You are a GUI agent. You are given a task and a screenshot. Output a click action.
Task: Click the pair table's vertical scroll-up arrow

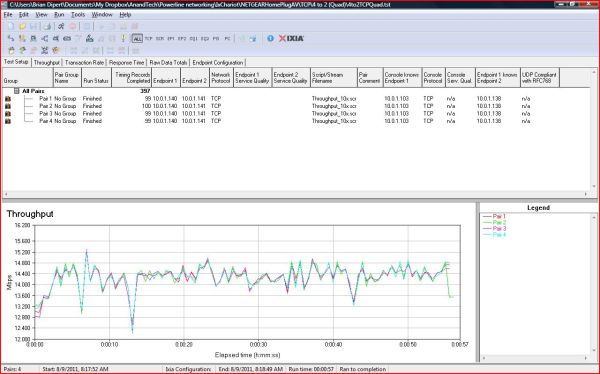point(594,72)
